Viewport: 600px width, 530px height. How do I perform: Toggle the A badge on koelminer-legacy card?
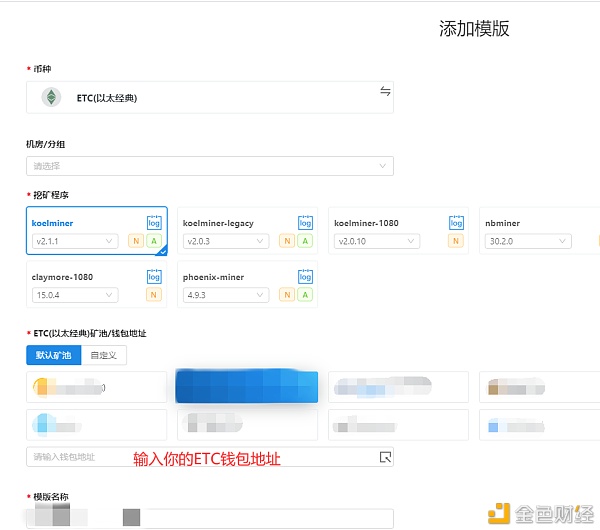click(x=304, y=241)
